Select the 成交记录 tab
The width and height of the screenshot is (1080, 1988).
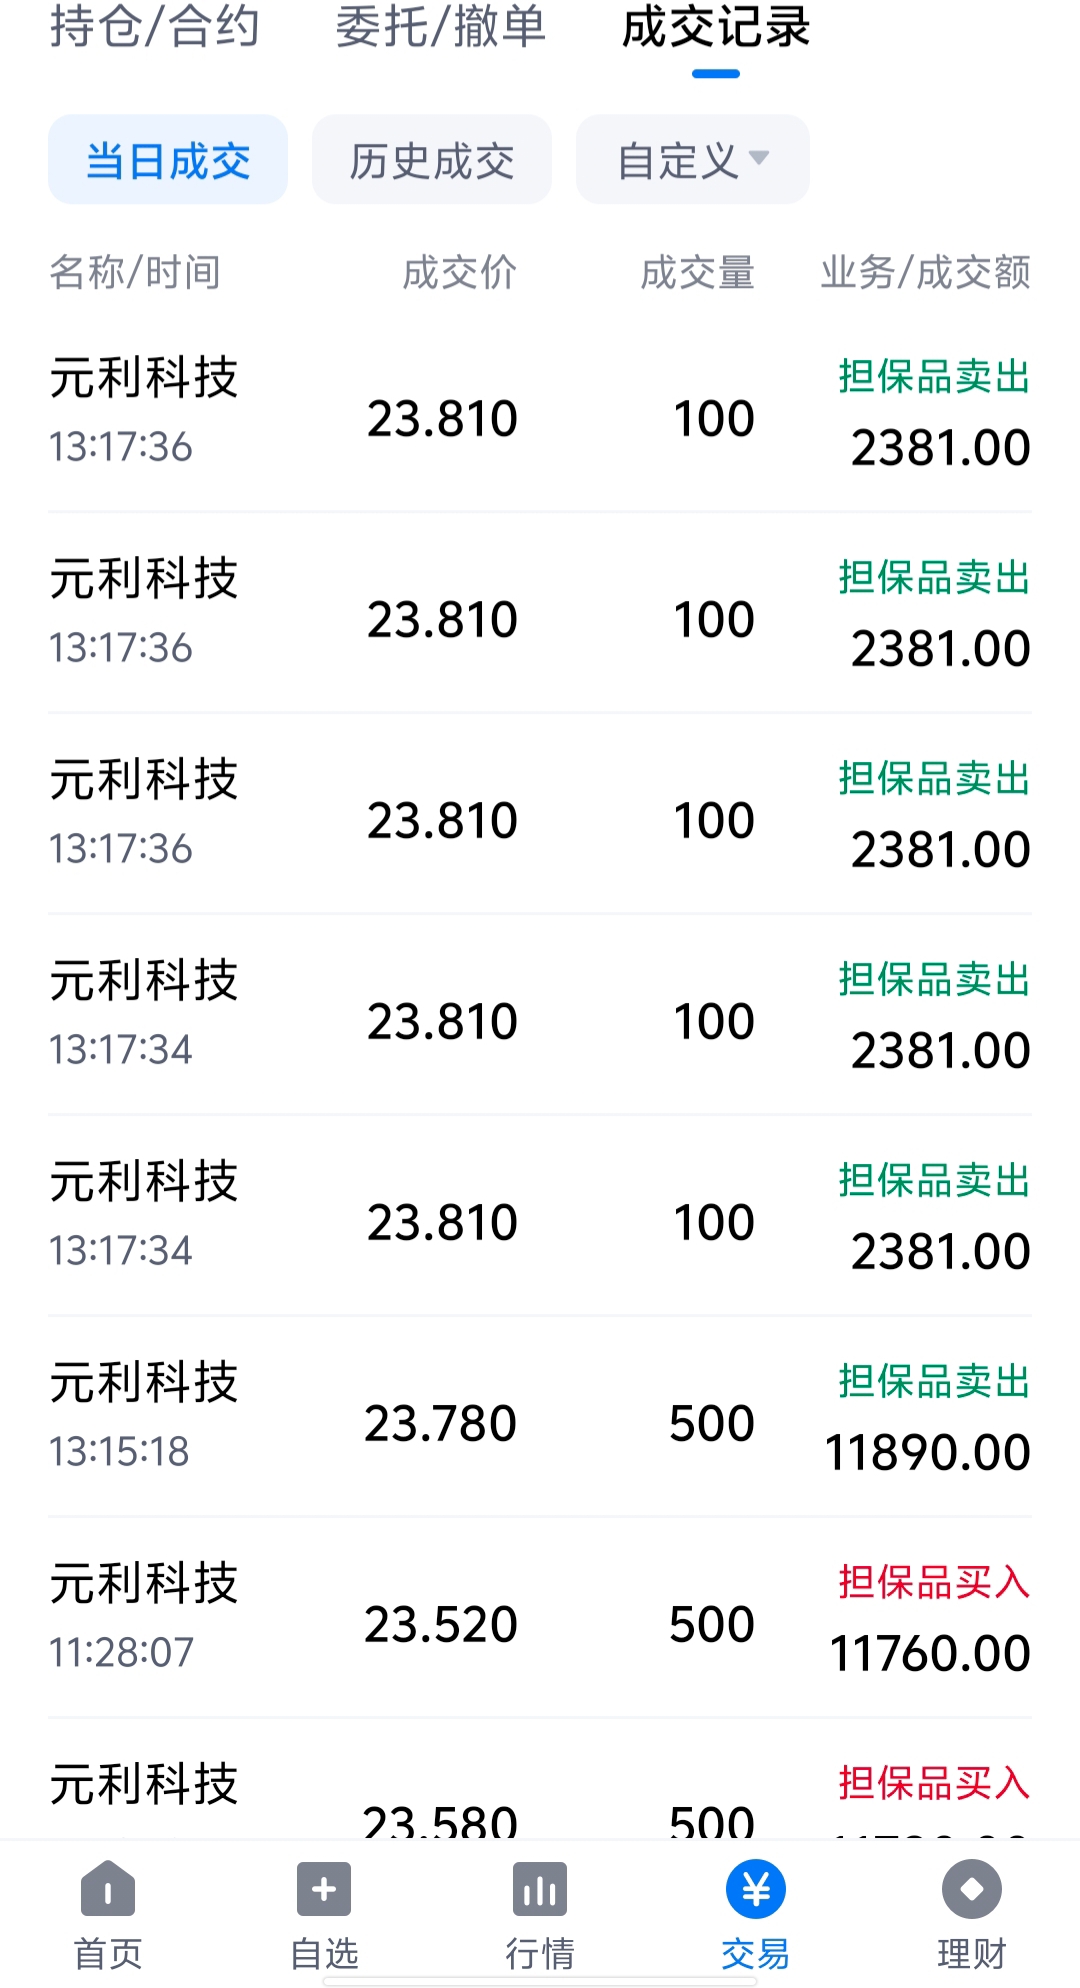click(716, 28)
